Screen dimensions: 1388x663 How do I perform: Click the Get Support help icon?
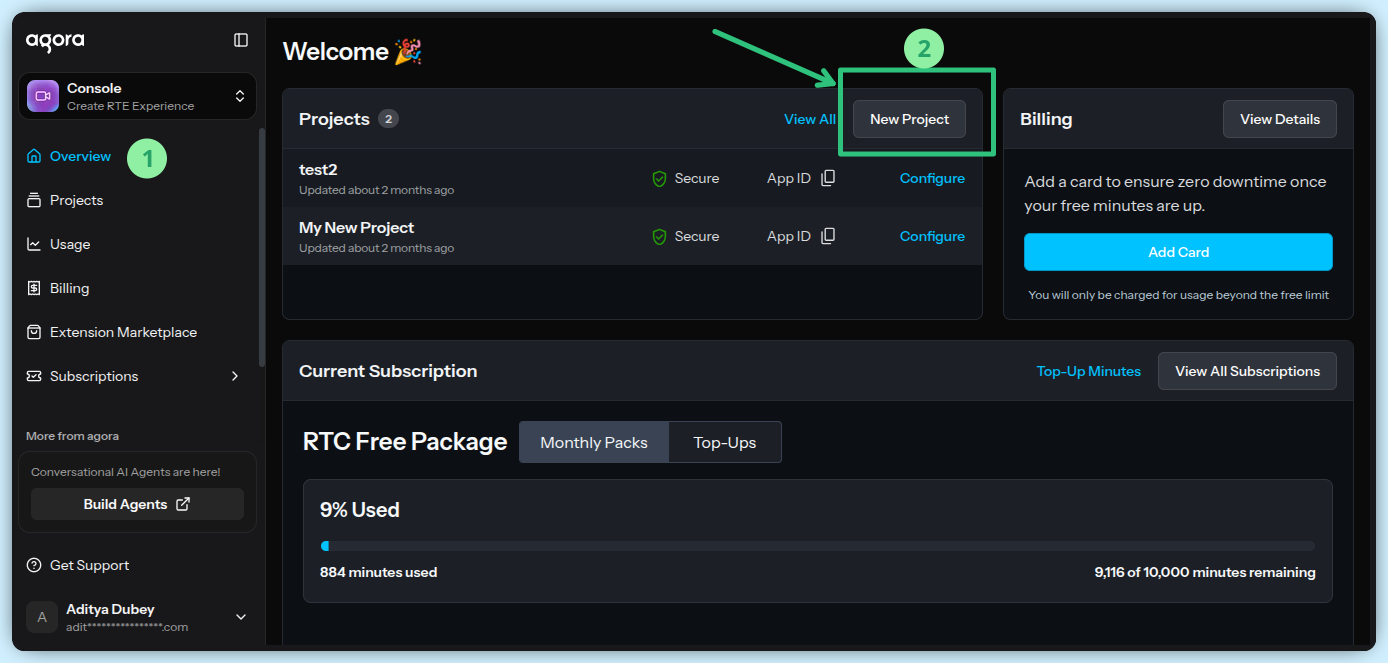[x=34, y=566]
